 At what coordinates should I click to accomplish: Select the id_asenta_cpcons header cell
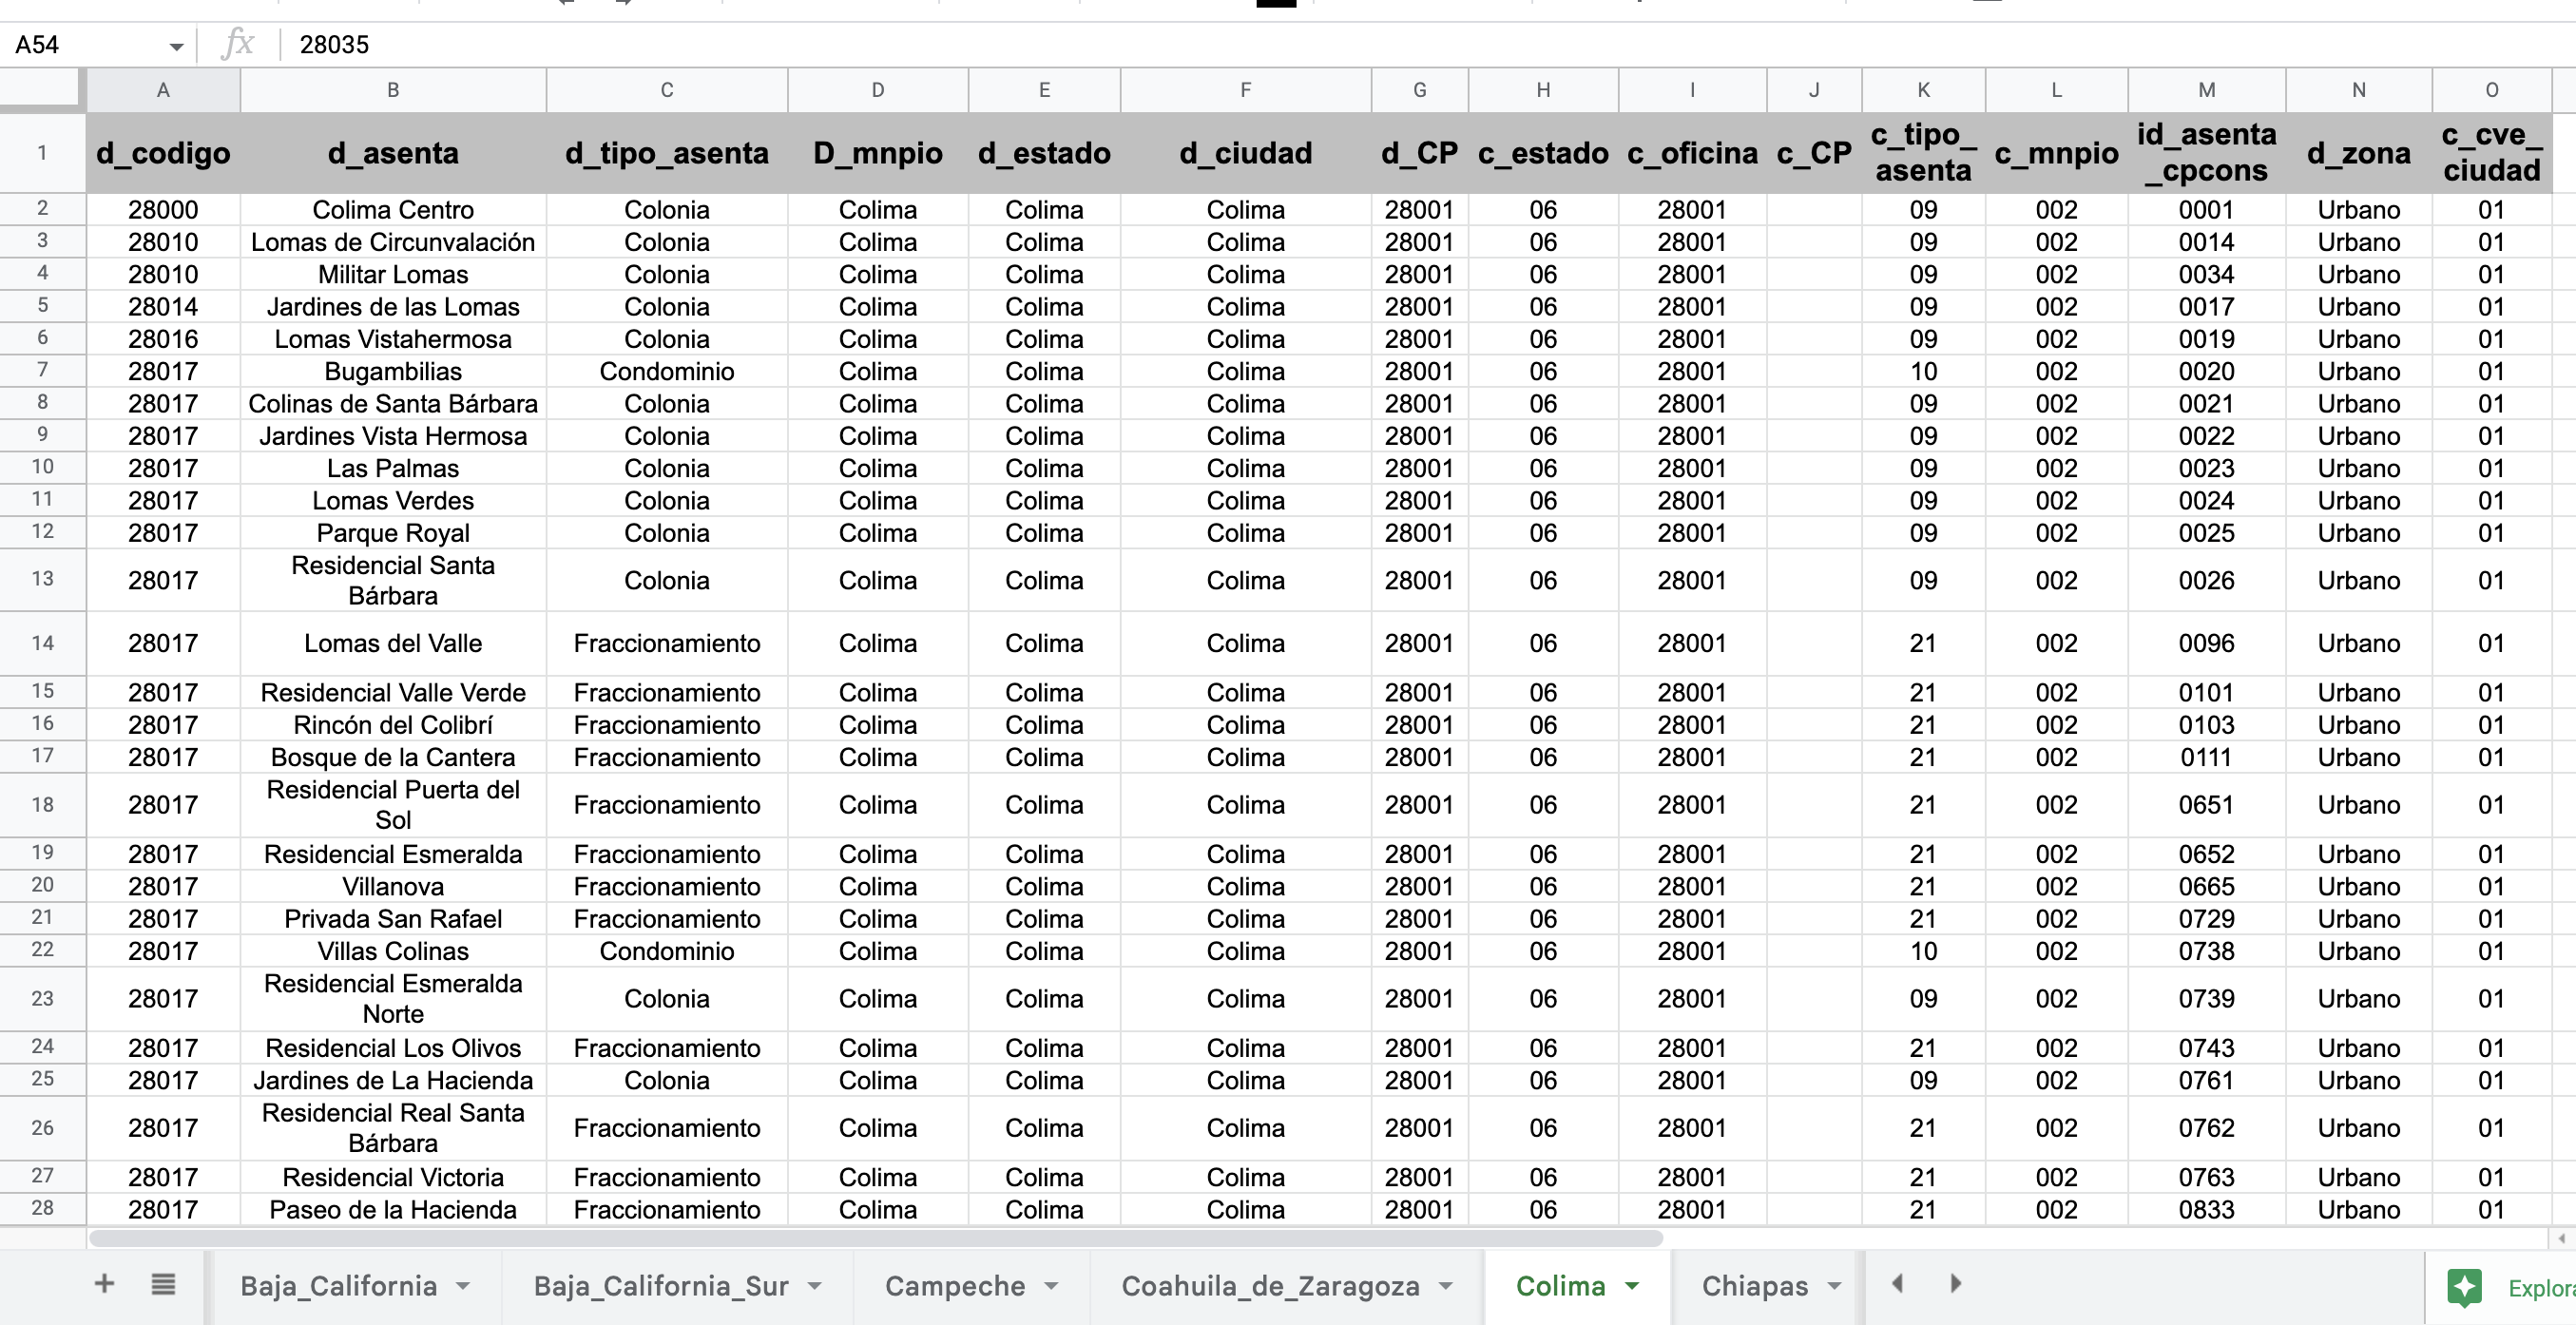[x=2206, y=153]
